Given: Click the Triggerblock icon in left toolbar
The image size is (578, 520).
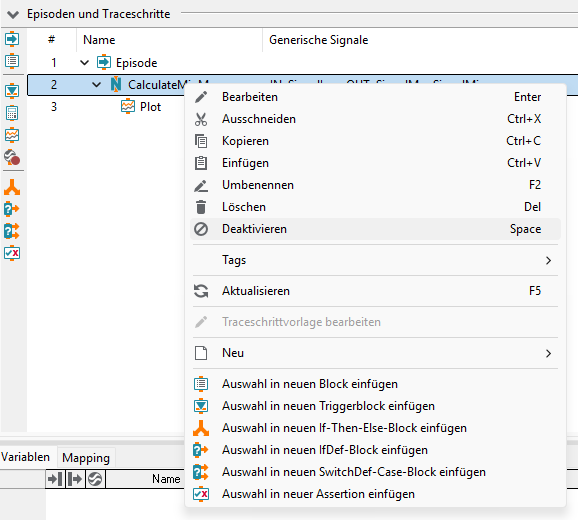Looking at the screenshot, I should pyautogui.click(x=12, y=91).
